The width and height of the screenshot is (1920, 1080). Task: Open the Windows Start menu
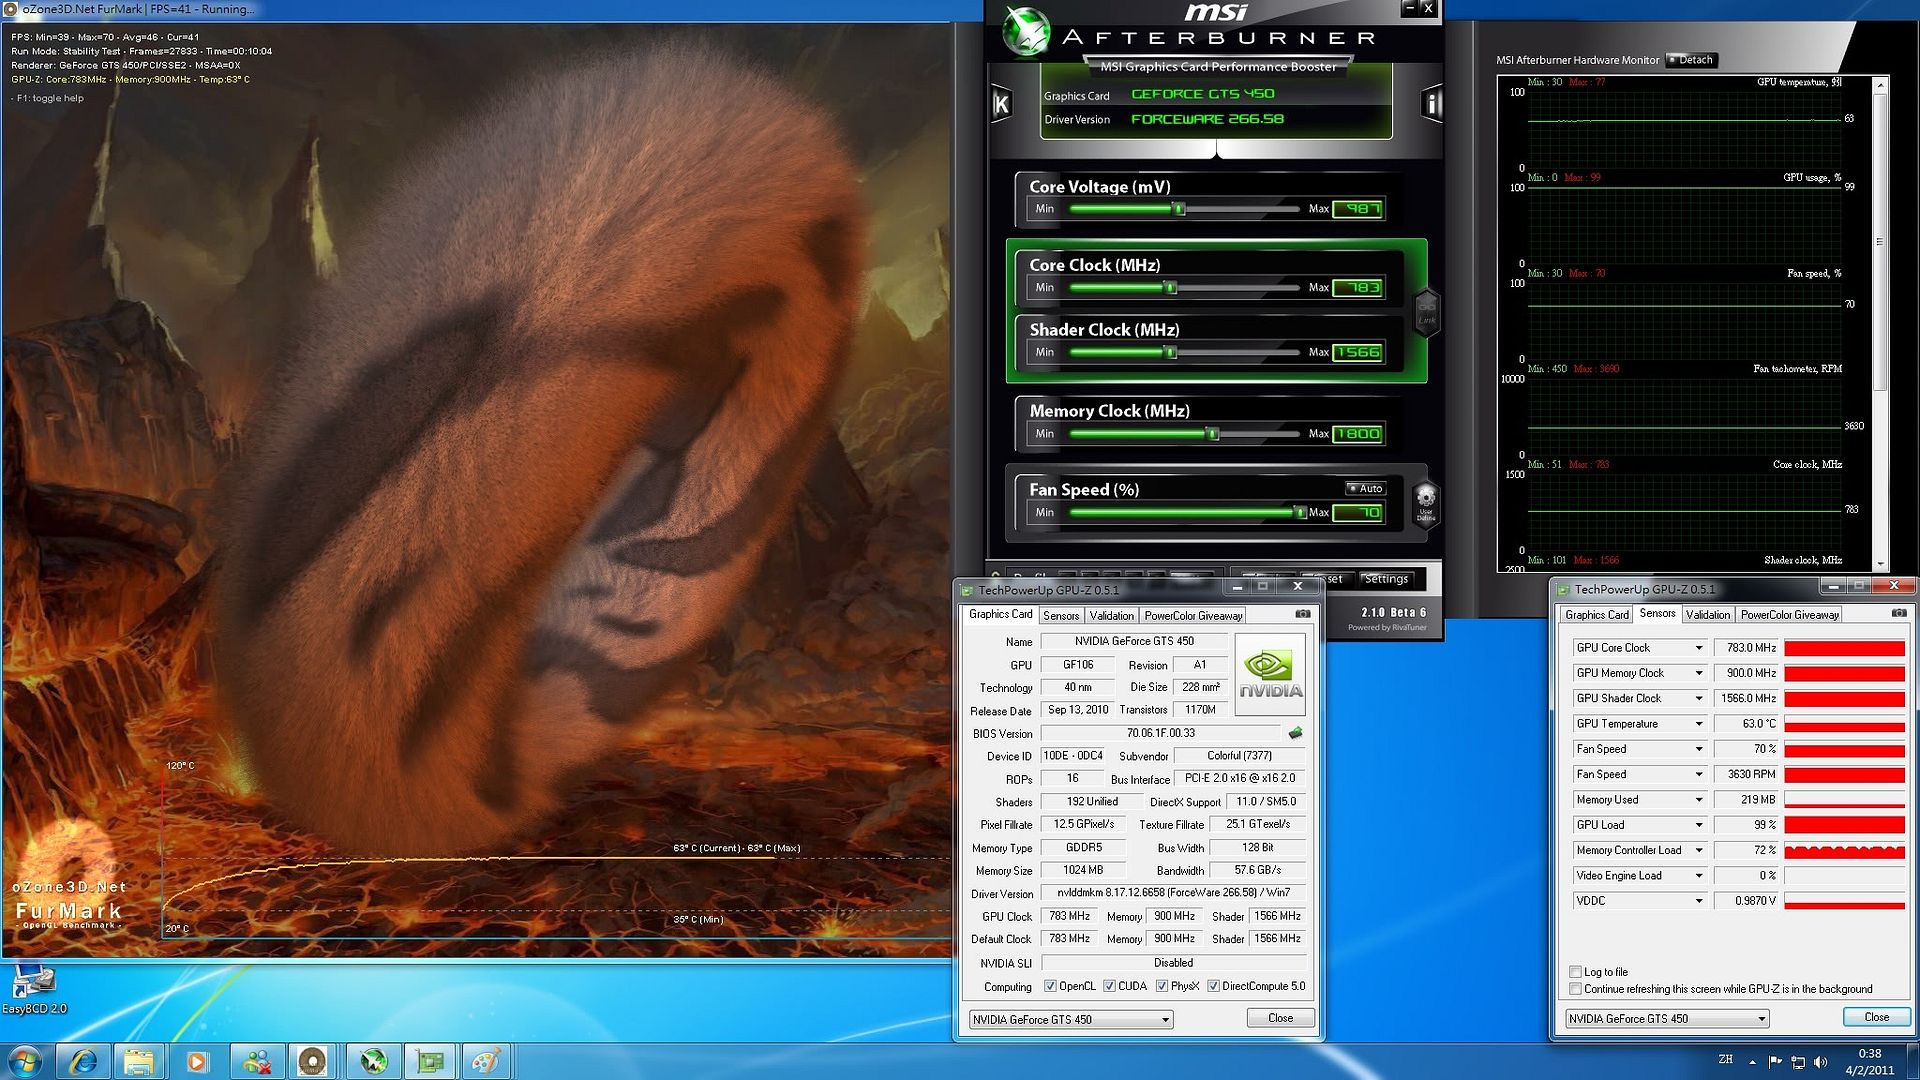tap(24, 1061)
